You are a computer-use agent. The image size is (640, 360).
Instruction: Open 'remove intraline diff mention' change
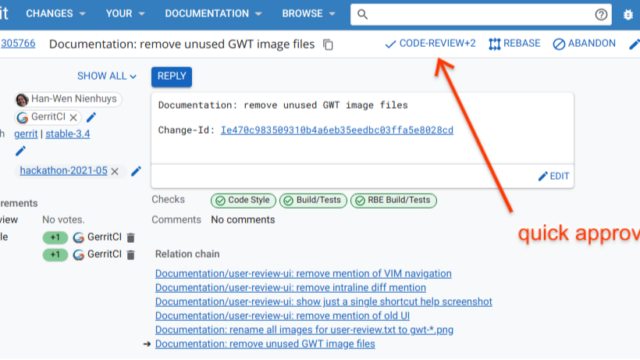click(291, 288)
